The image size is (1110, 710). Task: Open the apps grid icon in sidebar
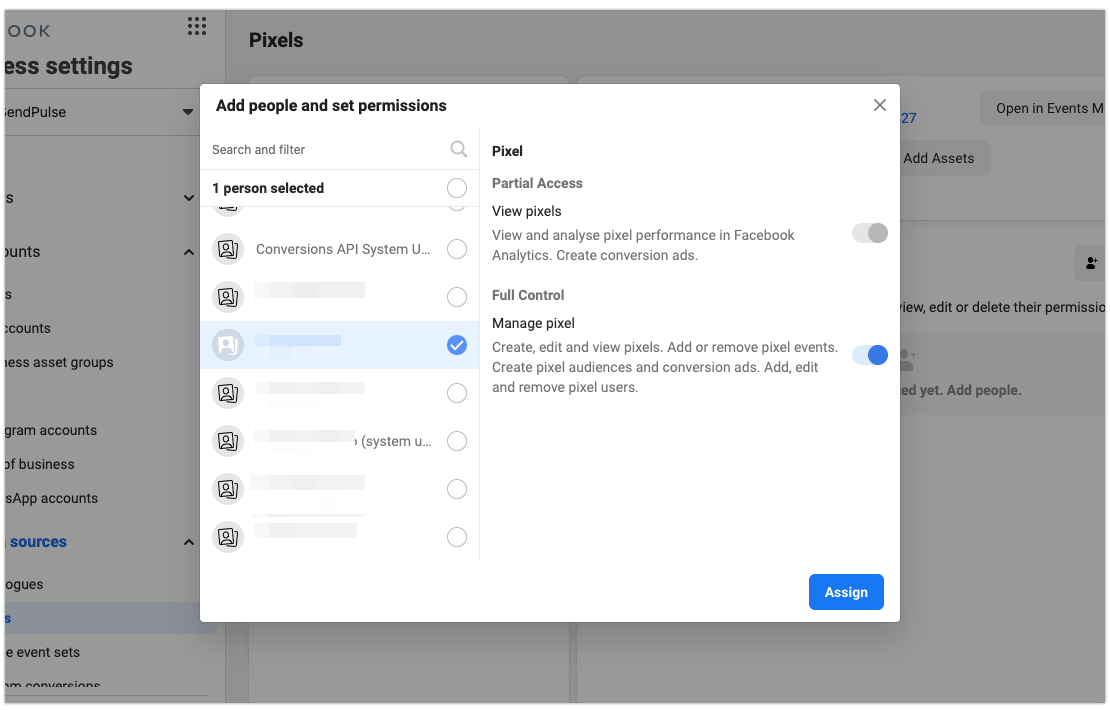[x=197, y=27]
